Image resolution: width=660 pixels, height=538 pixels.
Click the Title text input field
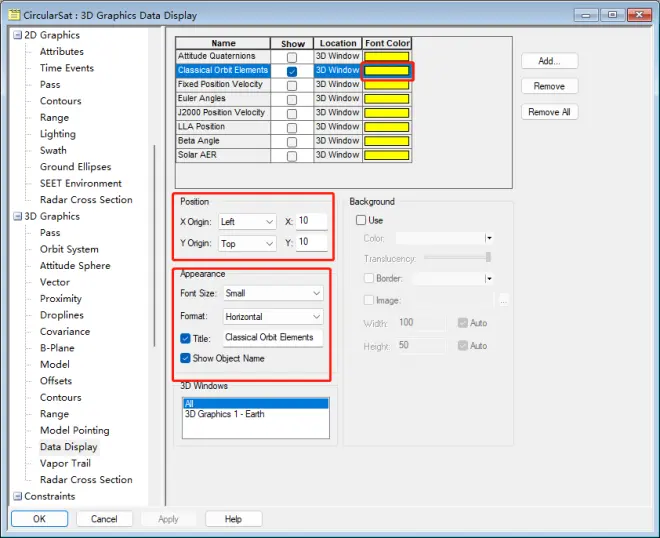(273, 338)
